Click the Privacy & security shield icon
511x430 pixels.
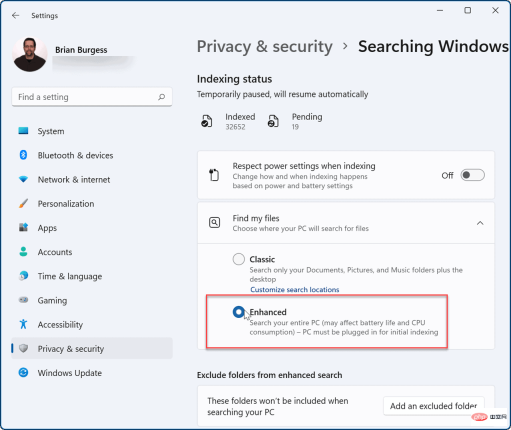point(23,348)
